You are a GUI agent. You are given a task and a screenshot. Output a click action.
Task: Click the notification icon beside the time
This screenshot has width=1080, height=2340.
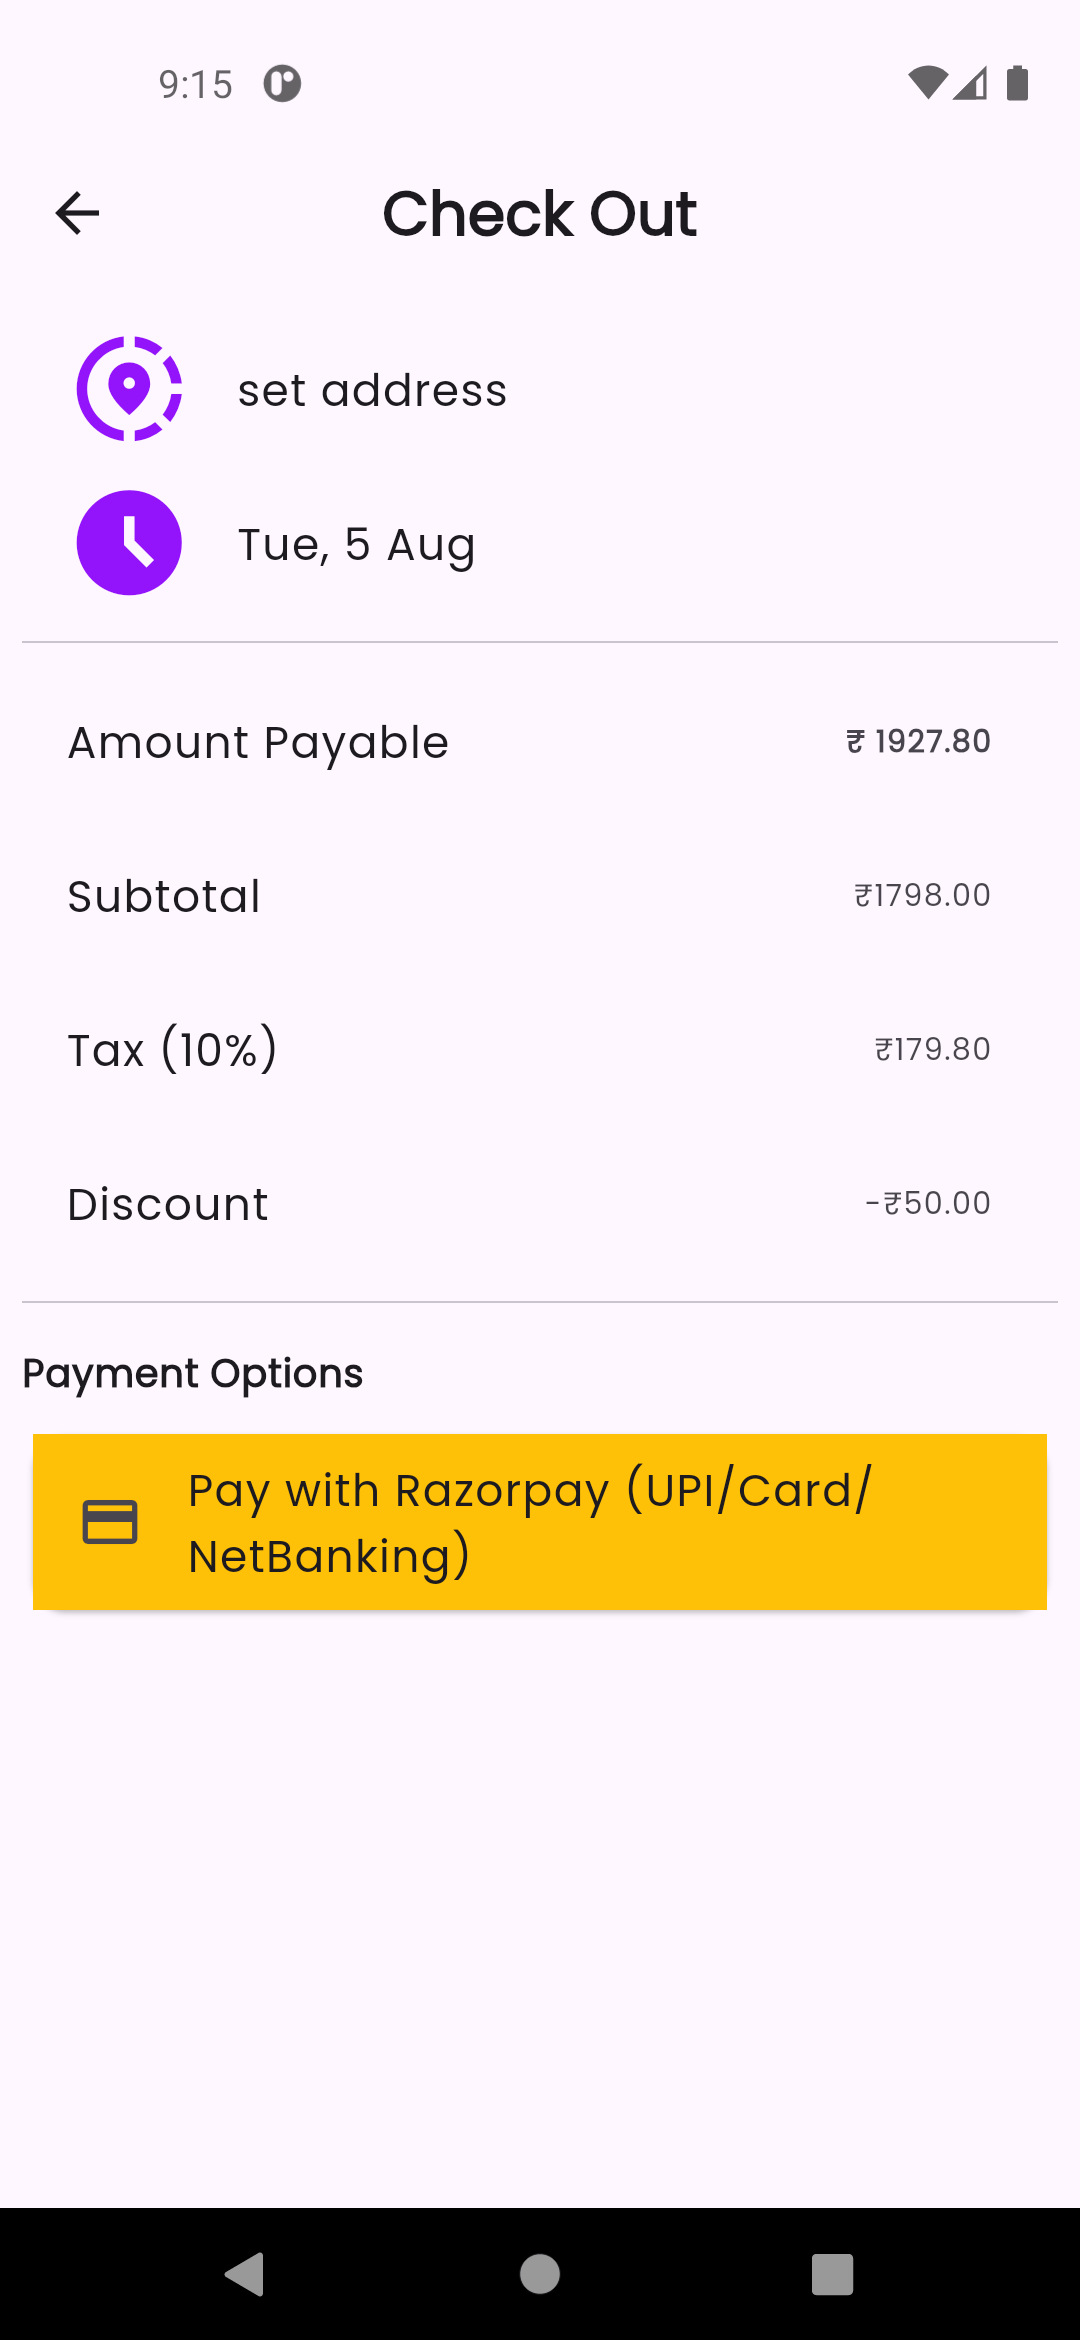coord(282,84)
